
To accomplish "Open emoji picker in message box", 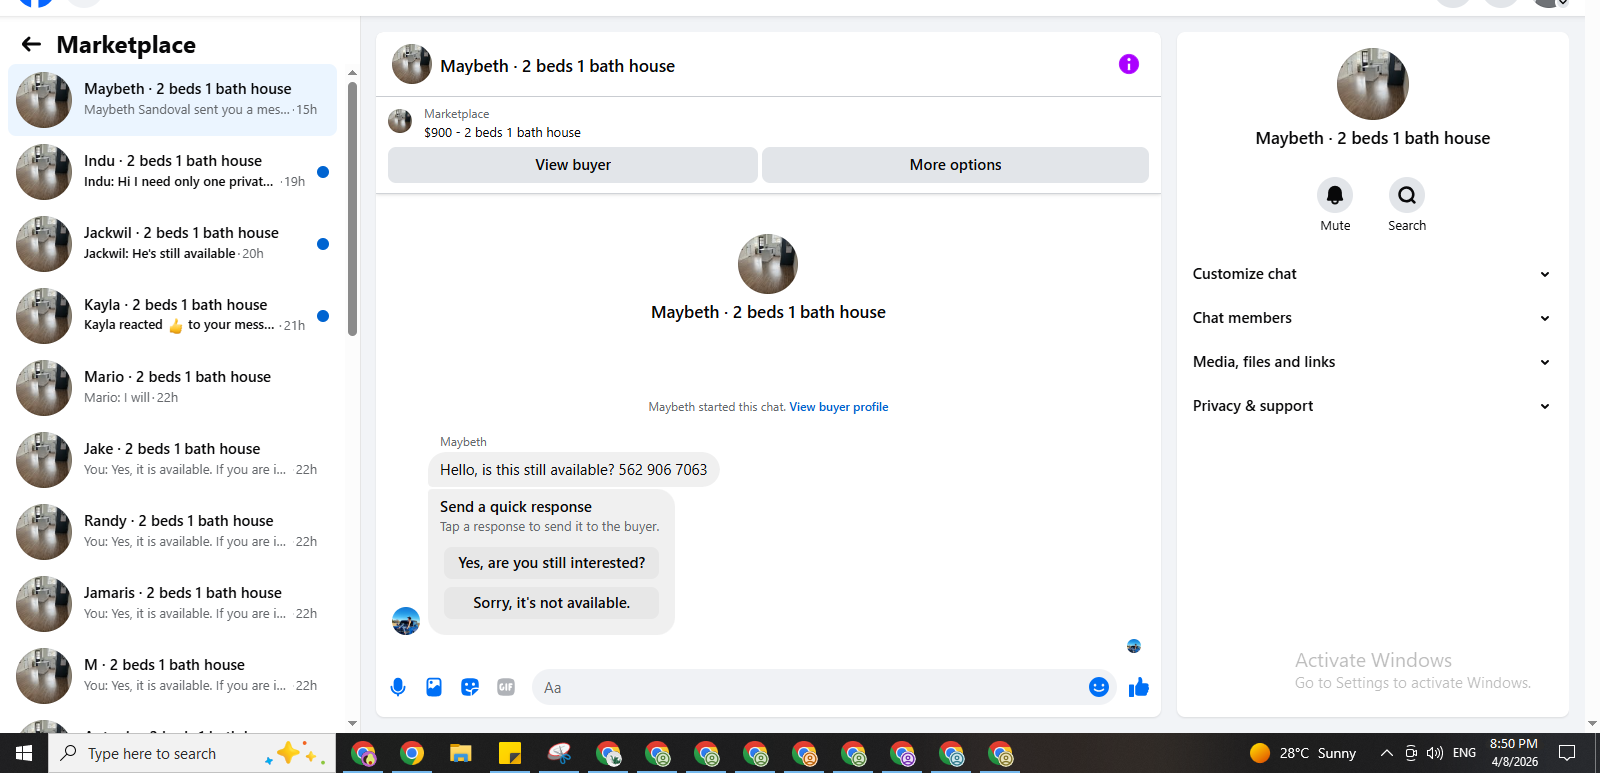I will click(1099, 687).
